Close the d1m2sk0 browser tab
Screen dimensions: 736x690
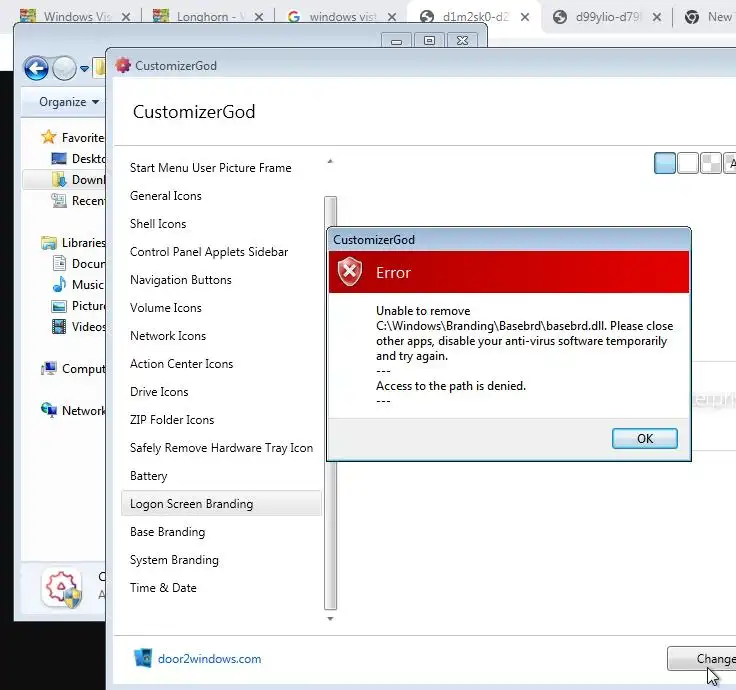(x=525, y=17)
